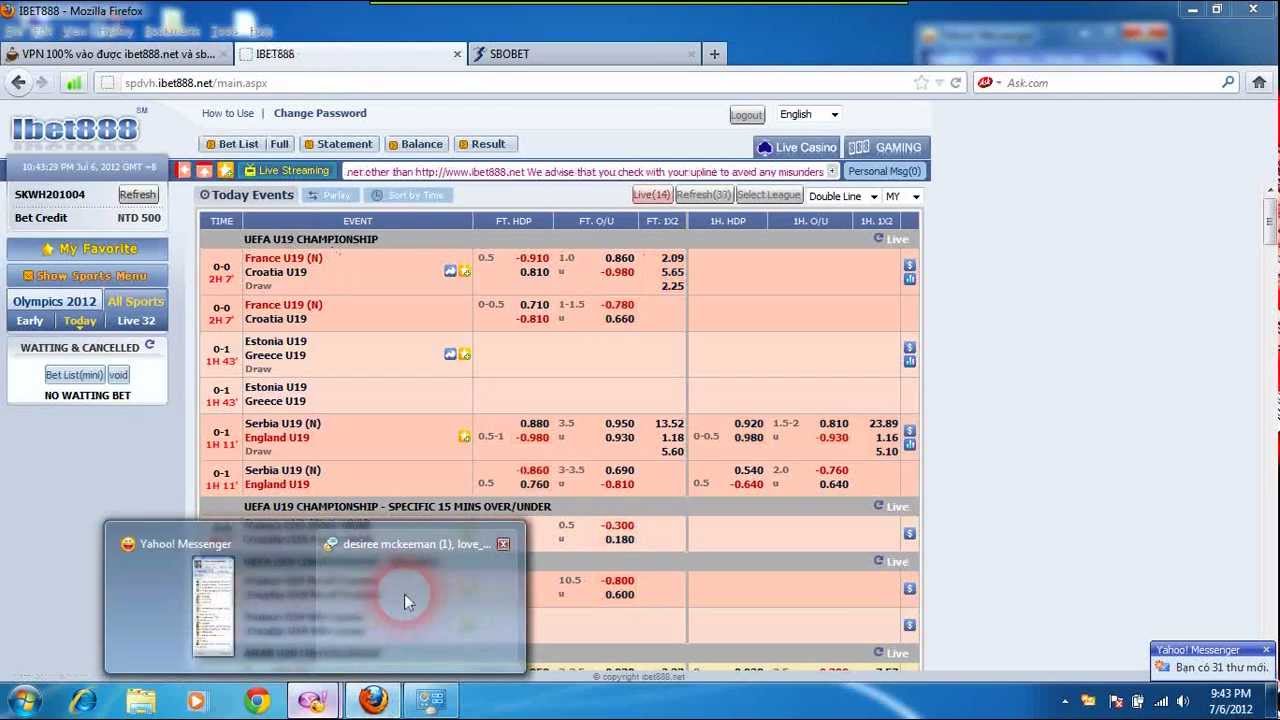Screen dimensions: 1280x720
Task: Expand the scrolling announcement with the plus button
Action: pyautogui.click(x=832, y=171)
